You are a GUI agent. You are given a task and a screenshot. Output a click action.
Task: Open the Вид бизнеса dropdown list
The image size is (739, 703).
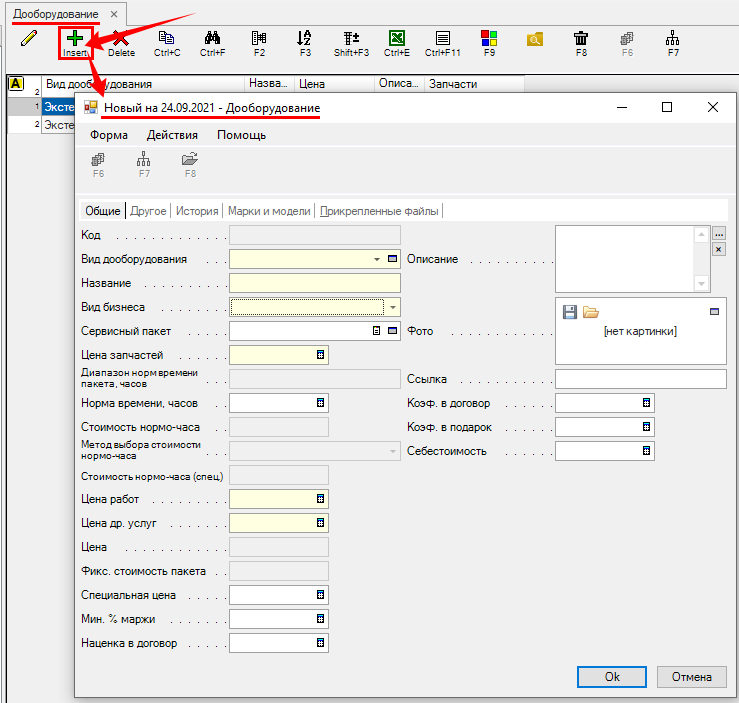point(393,307)
